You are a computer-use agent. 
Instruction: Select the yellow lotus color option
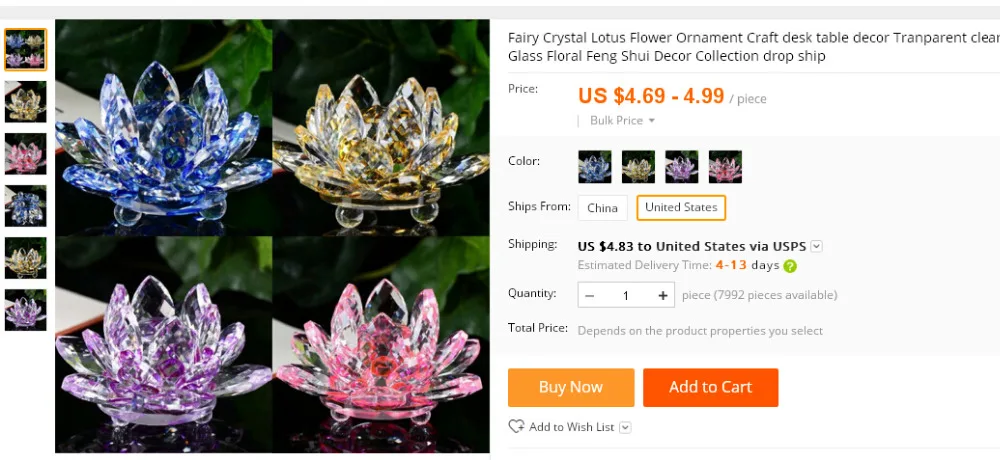pyautogui.click(x=638, y=167)
